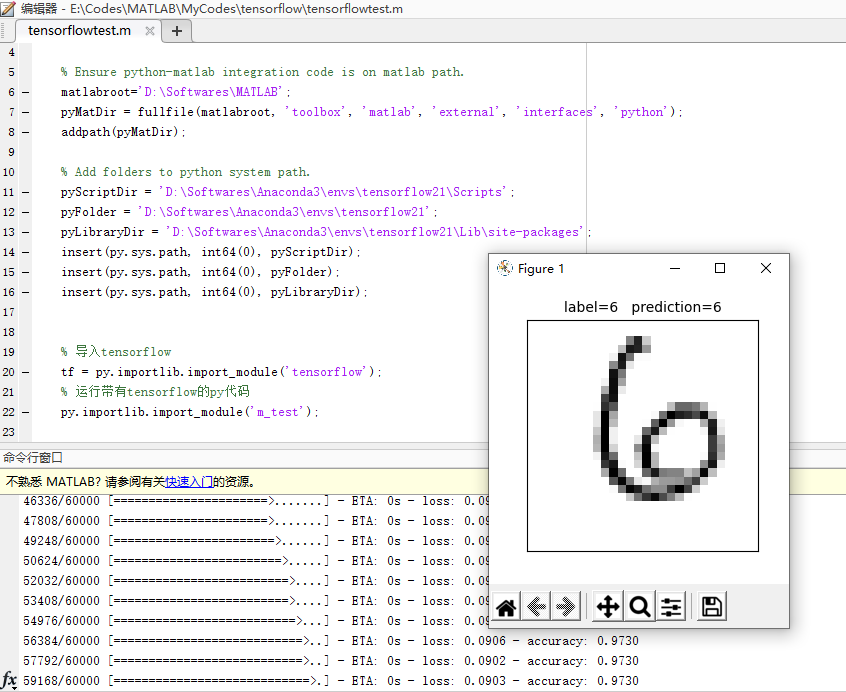Set a breakpoint on line 20

(x=24, y=371)
